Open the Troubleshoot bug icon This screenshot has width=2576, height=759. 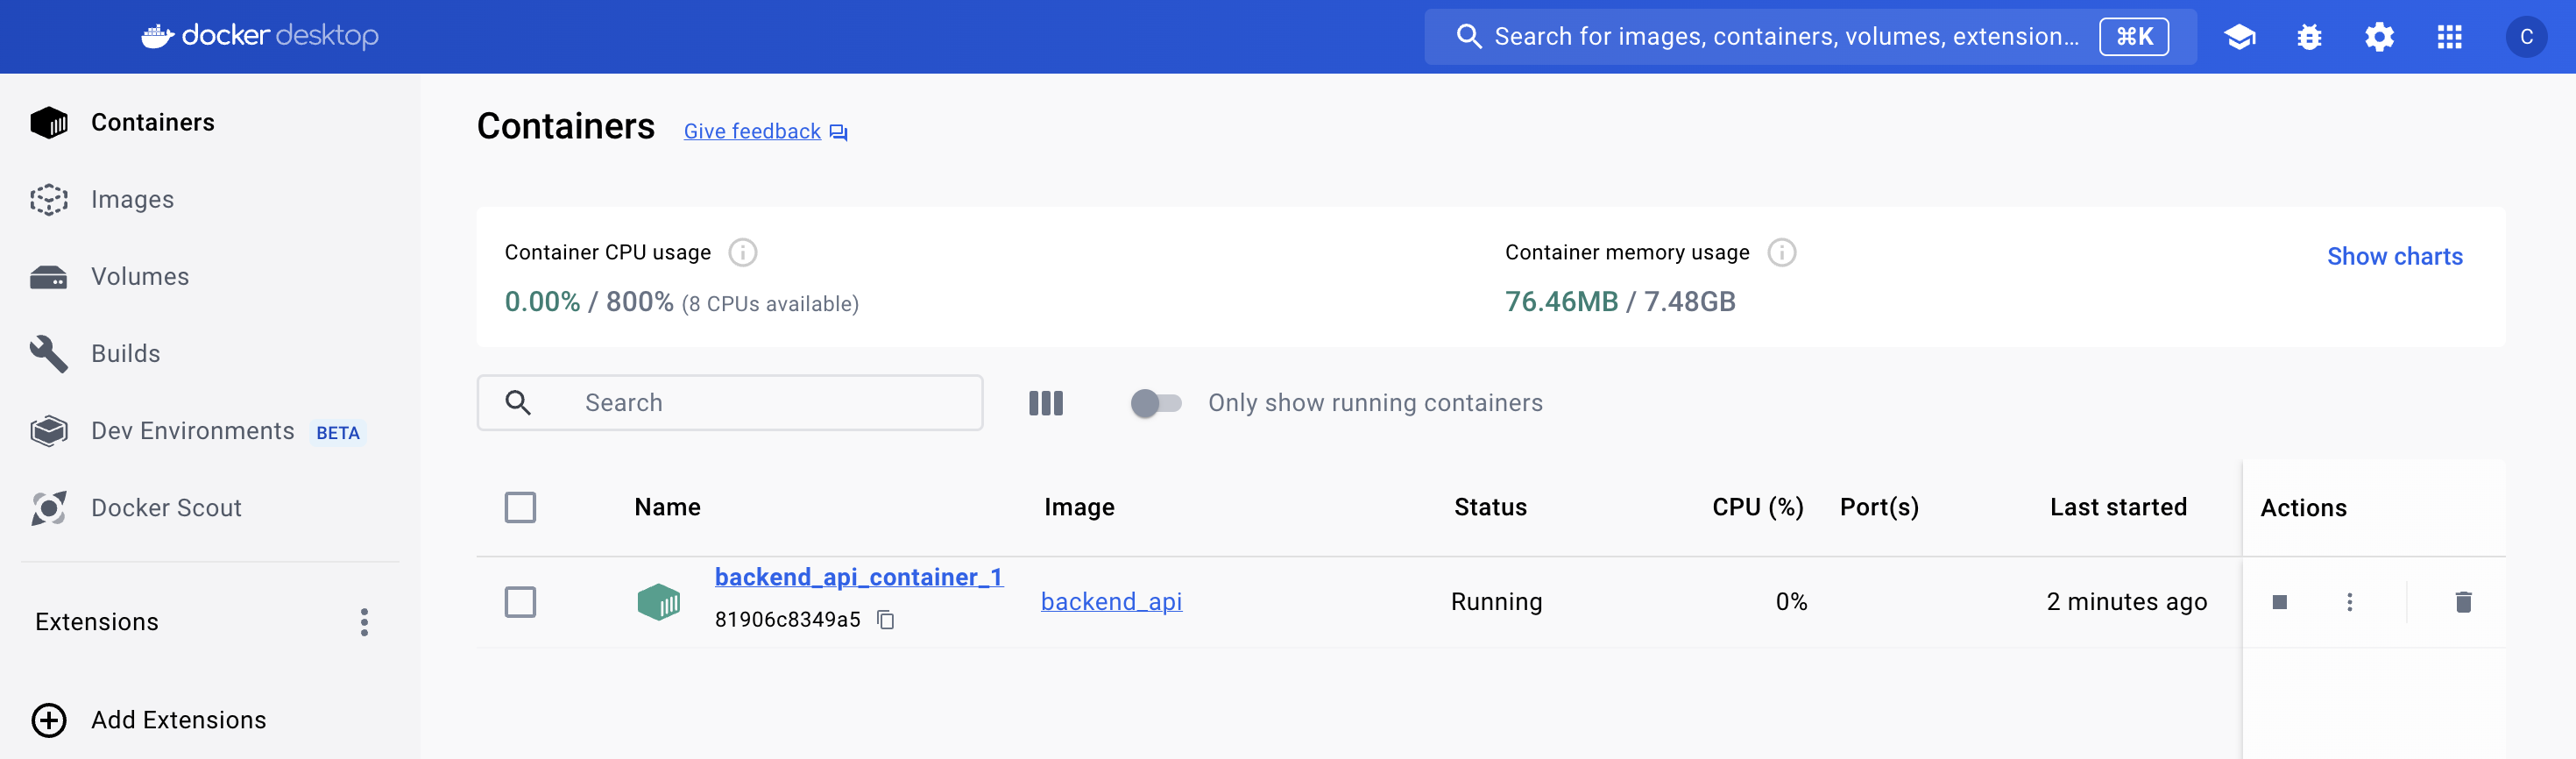(2309, 37)
